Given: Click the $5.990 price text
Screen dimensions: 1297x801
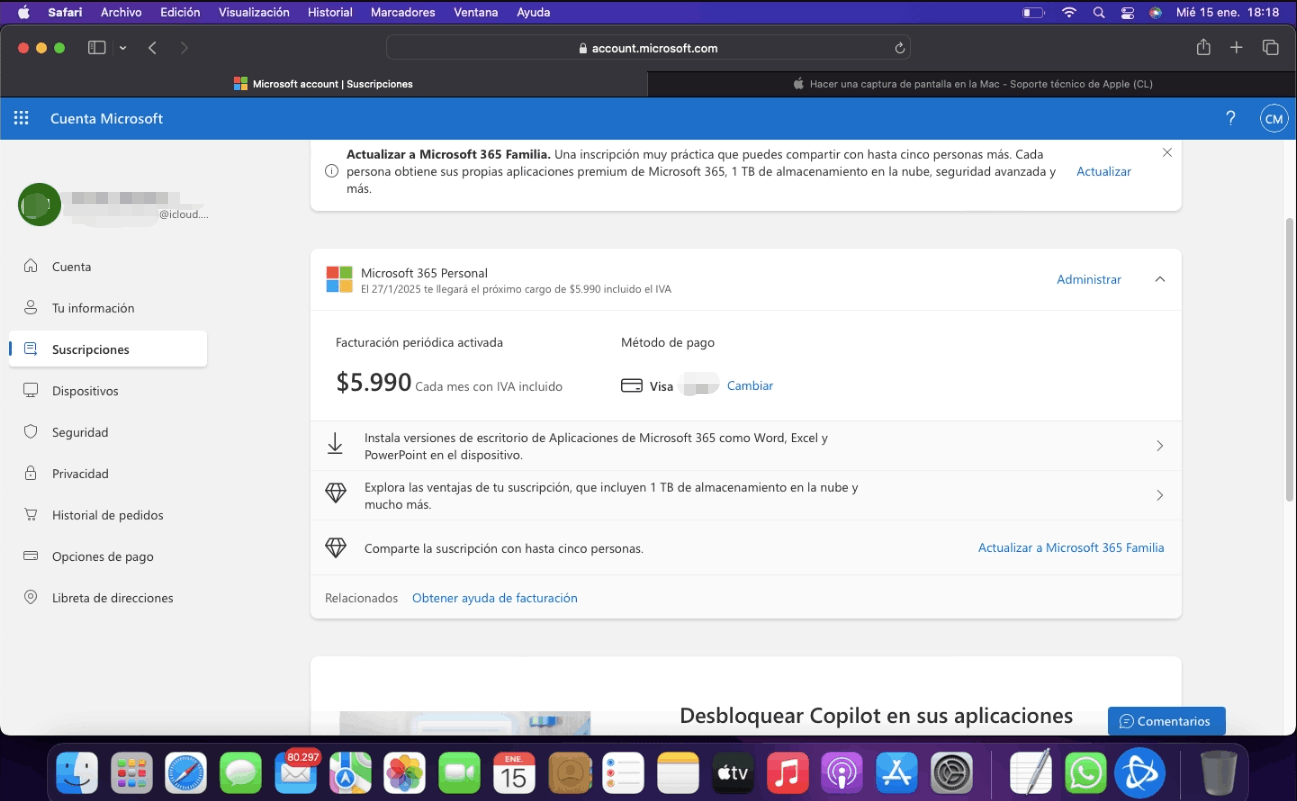Looking at the screenshot, I should (374, 383).
